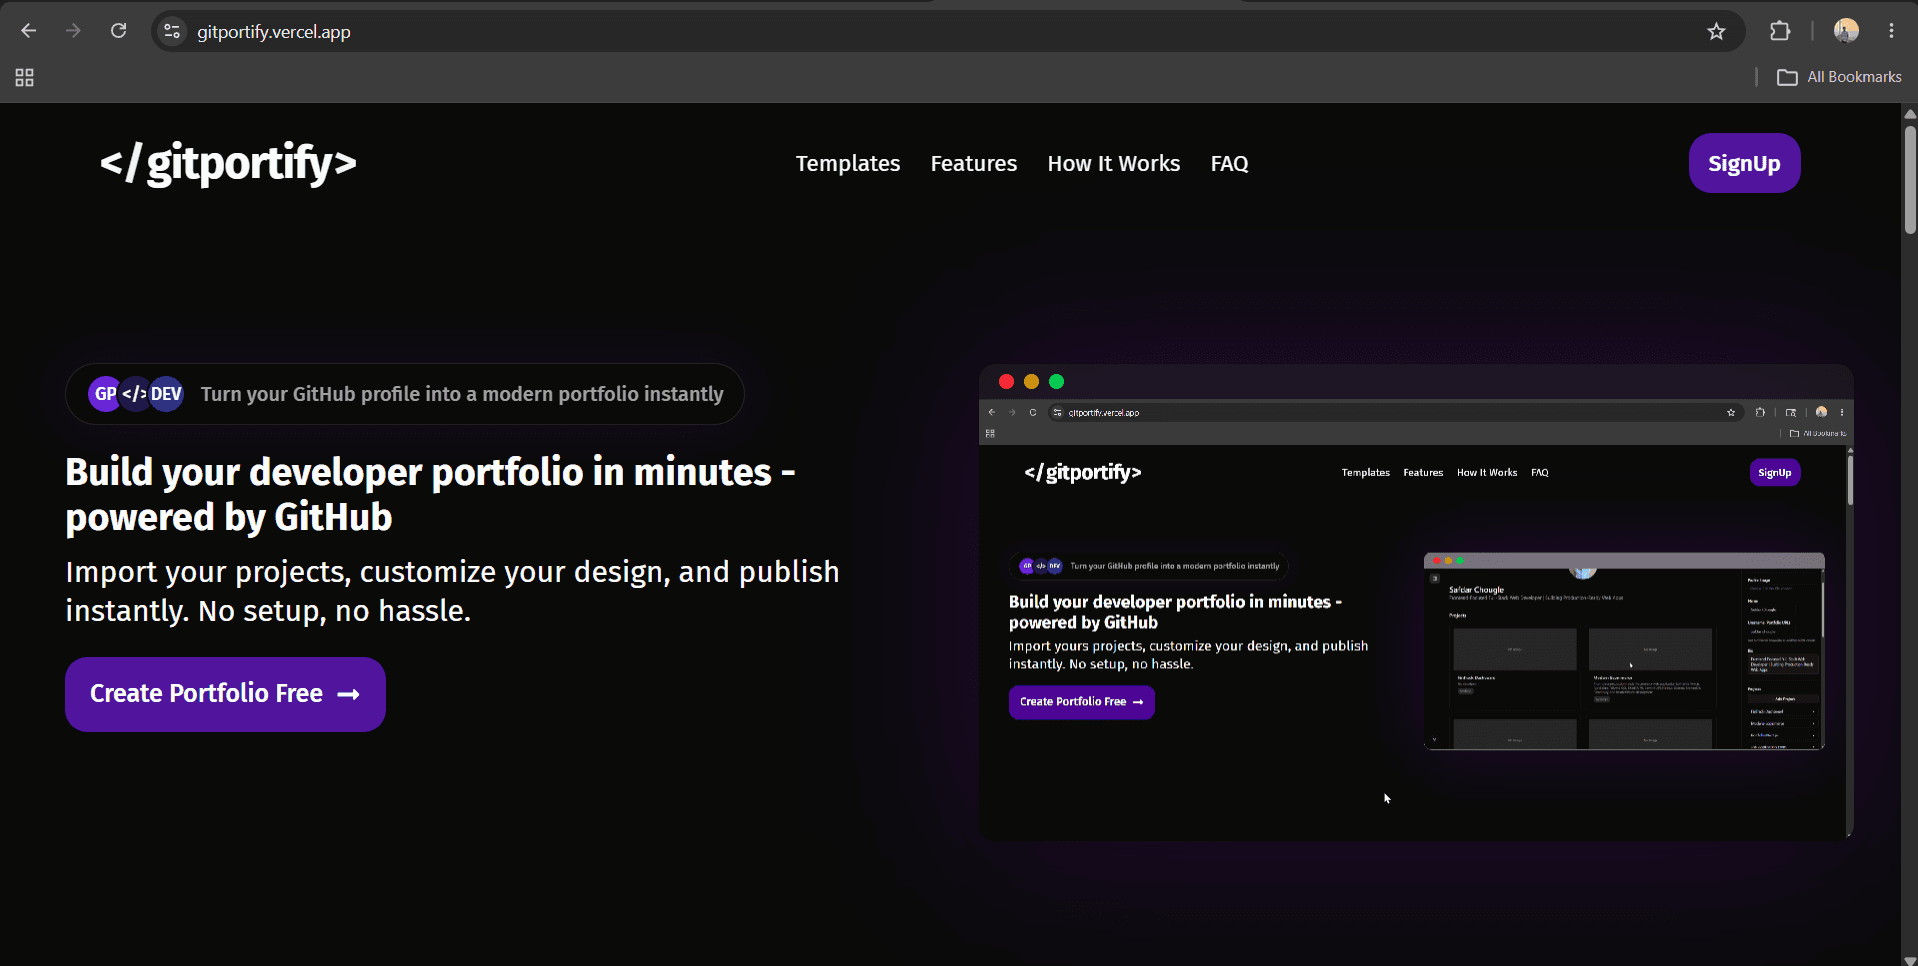Click the scrollbar up arrow

[1909, 113]
